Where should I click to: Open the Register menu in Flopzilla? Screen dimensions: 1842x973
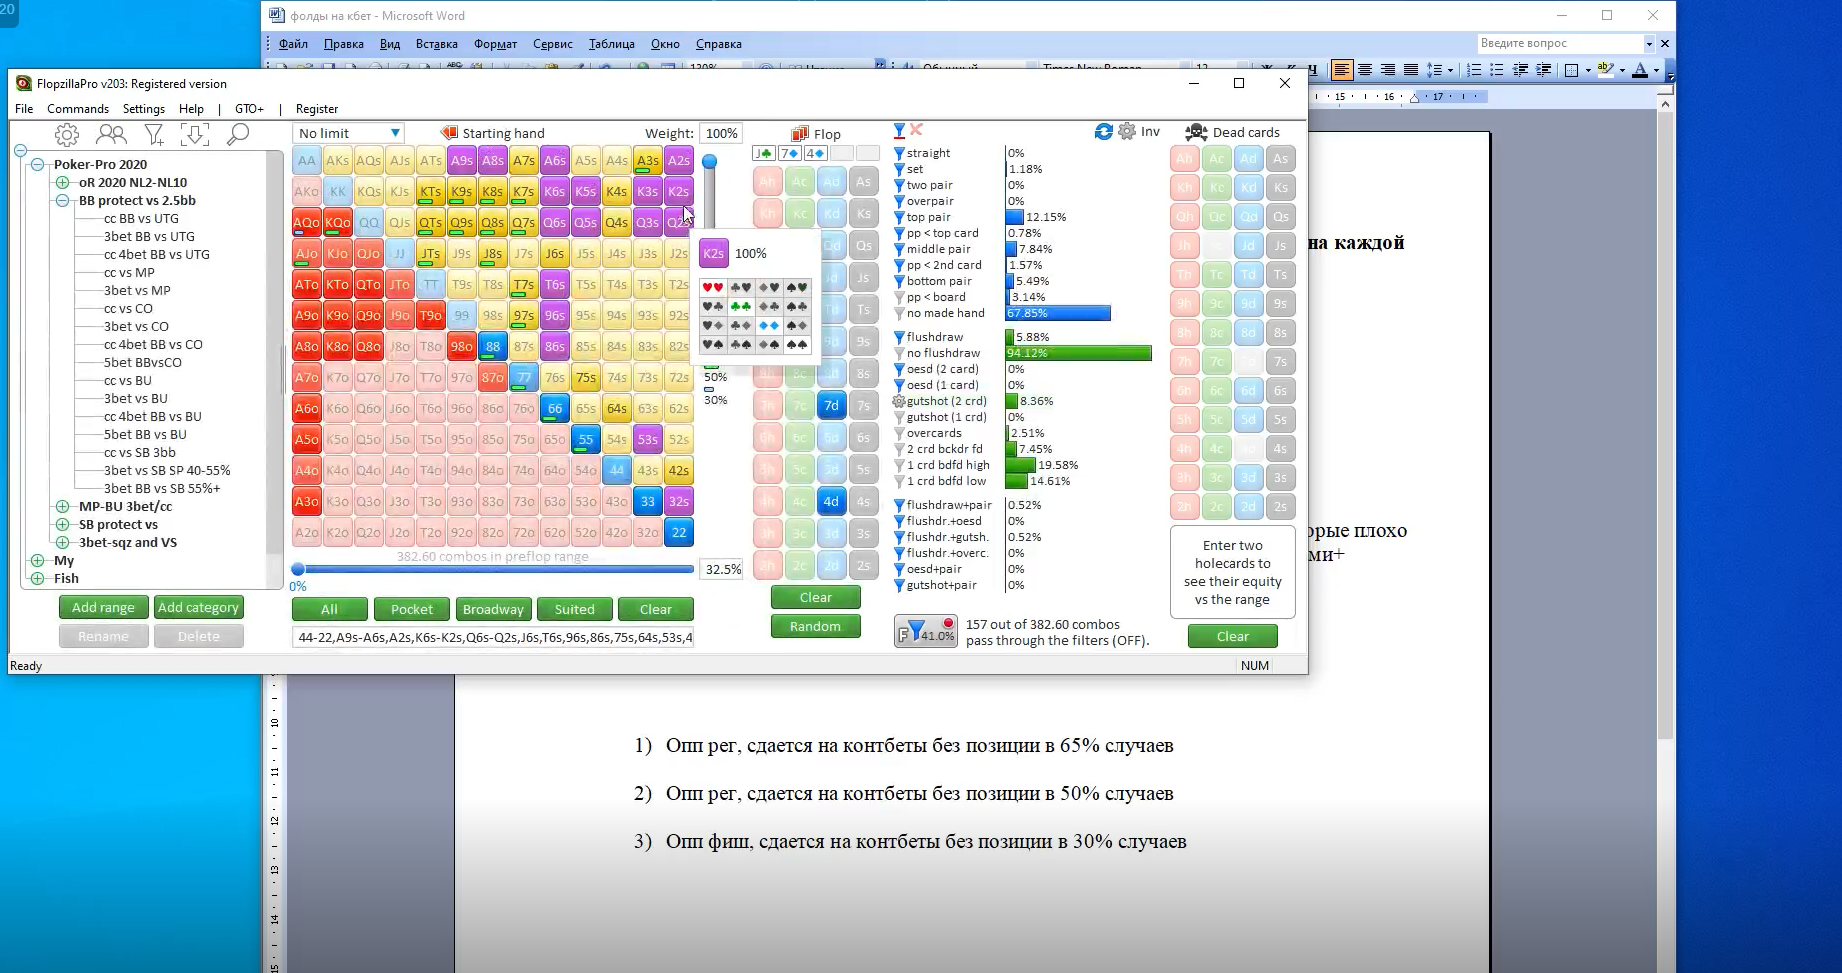pos(317,108)
